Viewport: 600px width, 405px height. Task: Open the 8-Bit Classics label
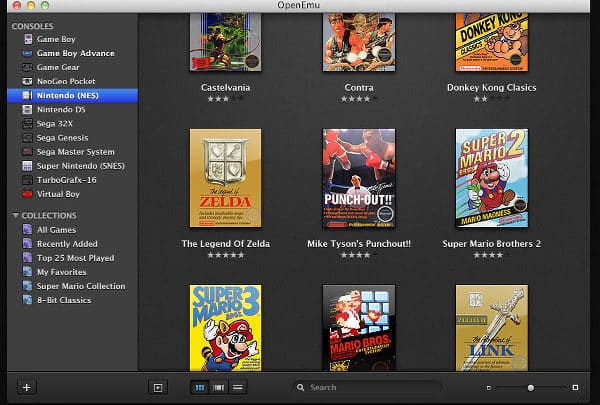tap(64, 300)
